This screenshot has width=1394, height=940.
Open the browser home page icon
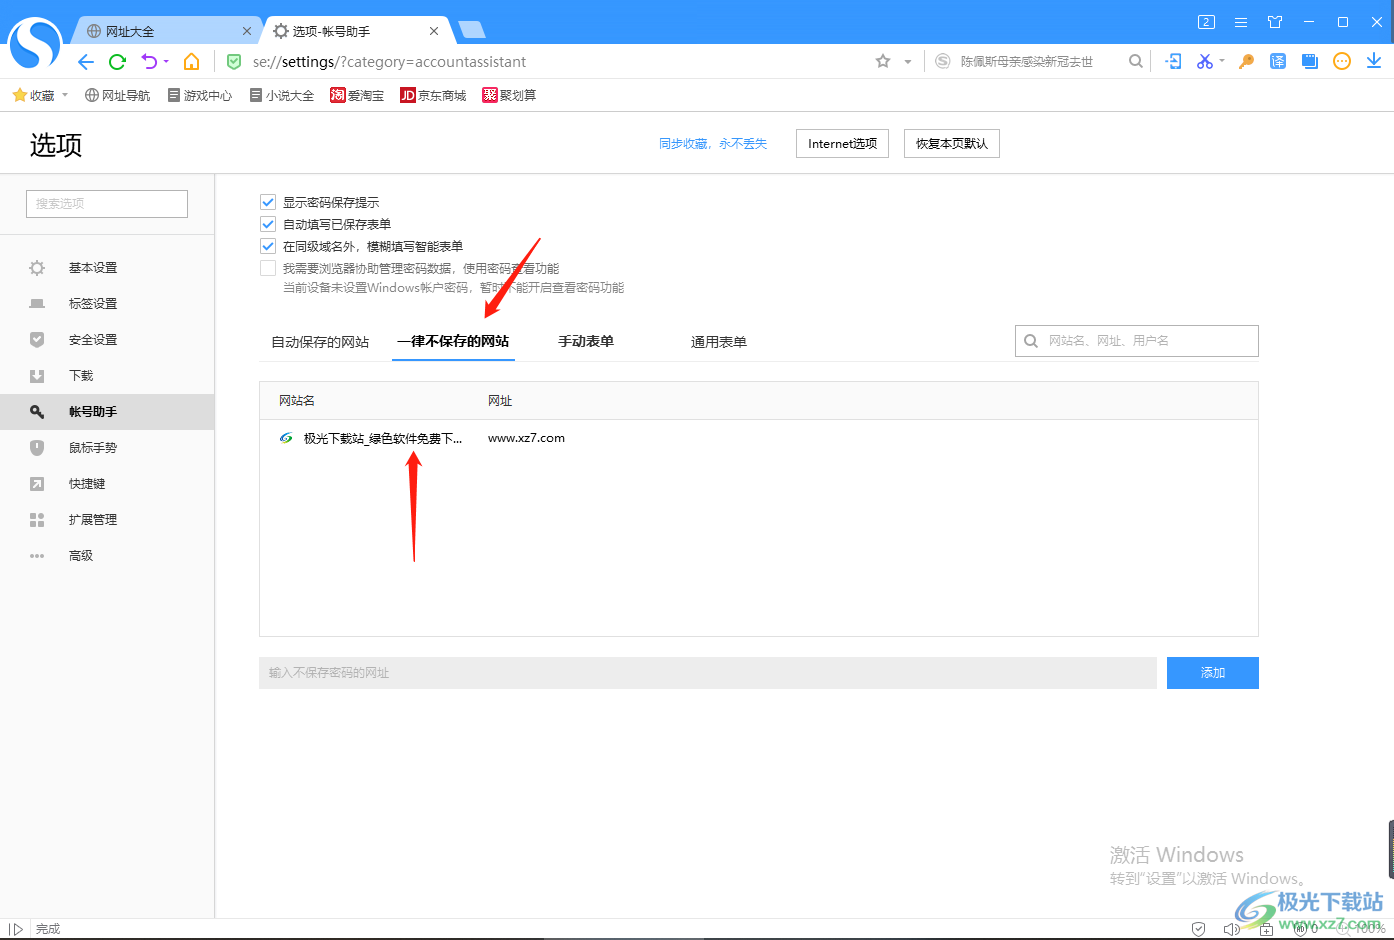(192, 62)
